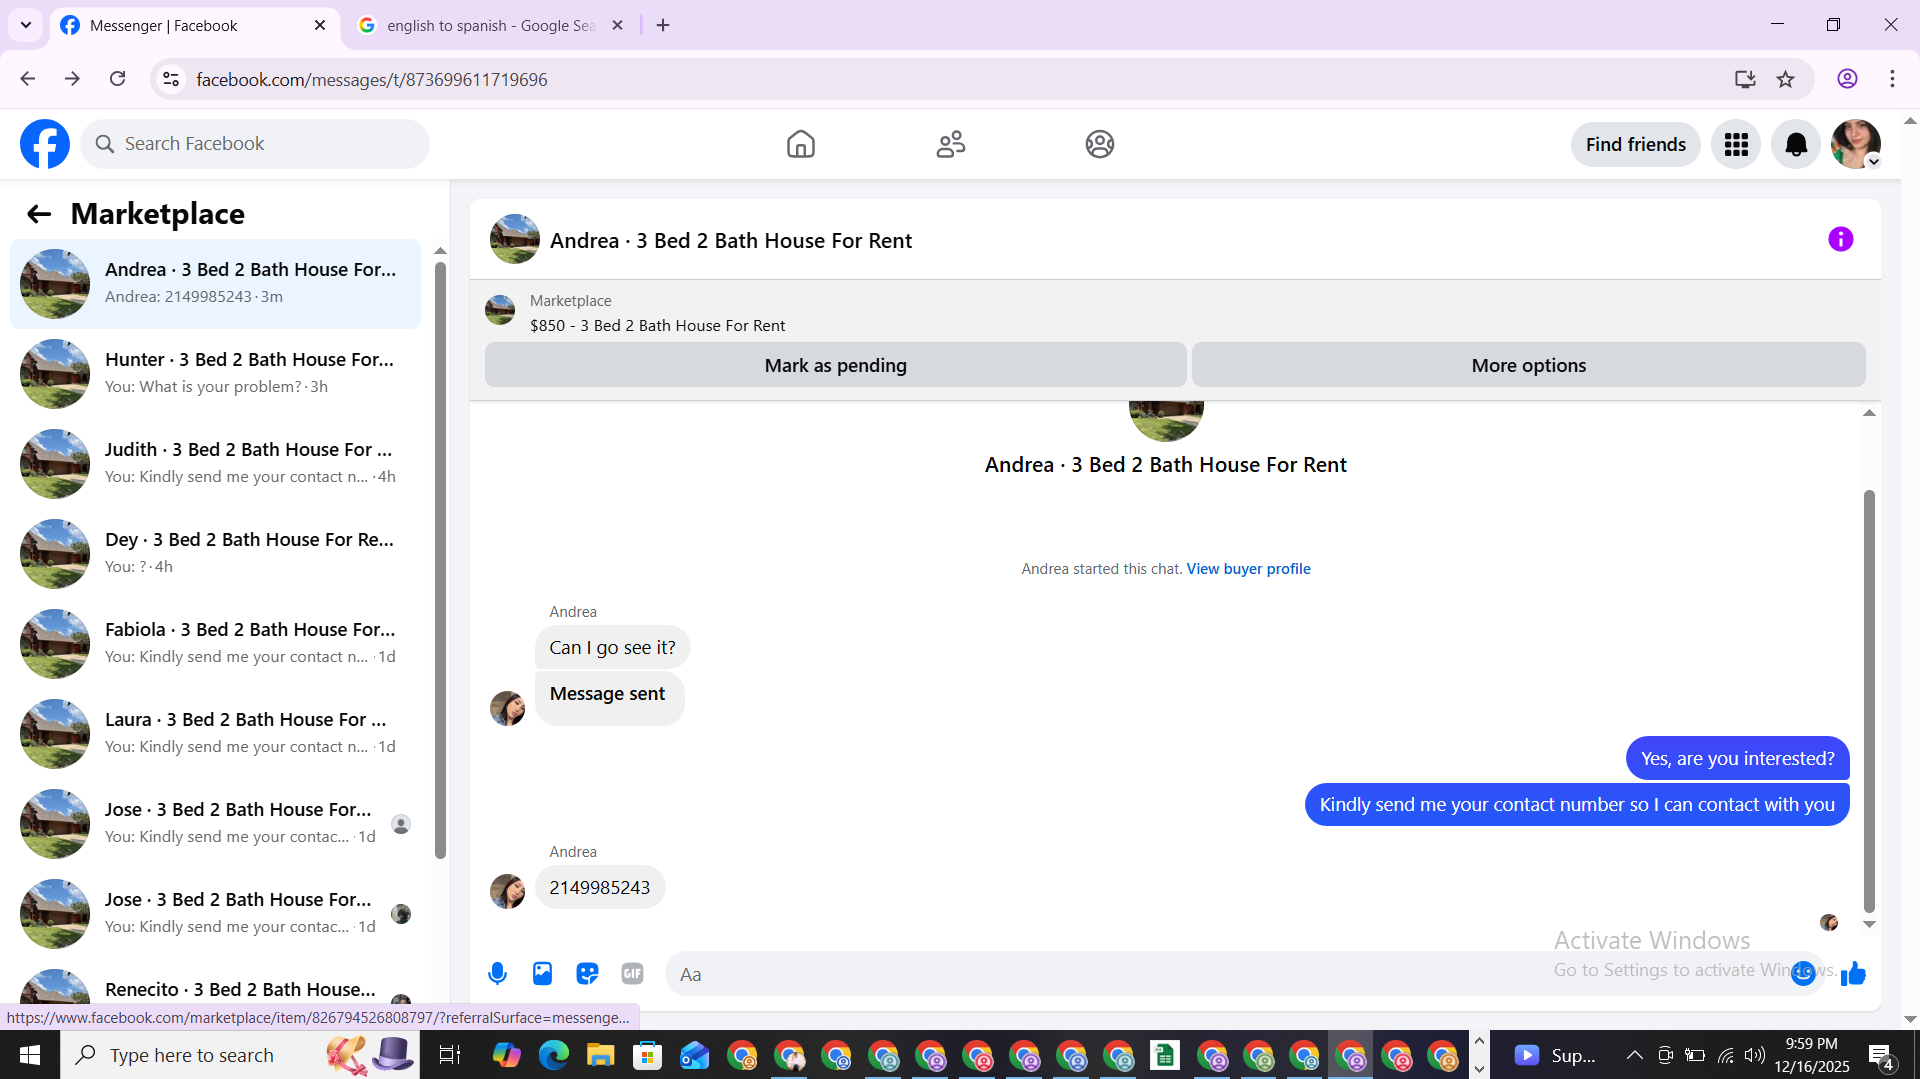Open the Andrea conversation in the list
This screenshot has height=1079, width=1920.
[215, 284]
